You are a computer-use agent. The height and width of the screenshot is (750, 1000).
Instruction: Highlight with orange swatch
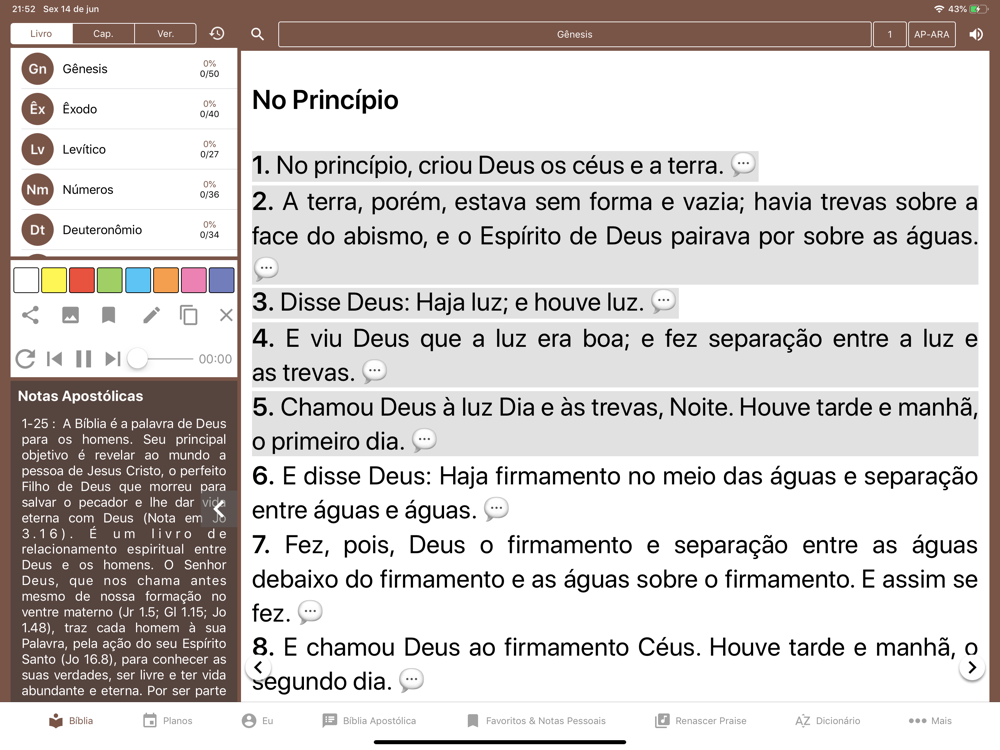pos(166,280)
